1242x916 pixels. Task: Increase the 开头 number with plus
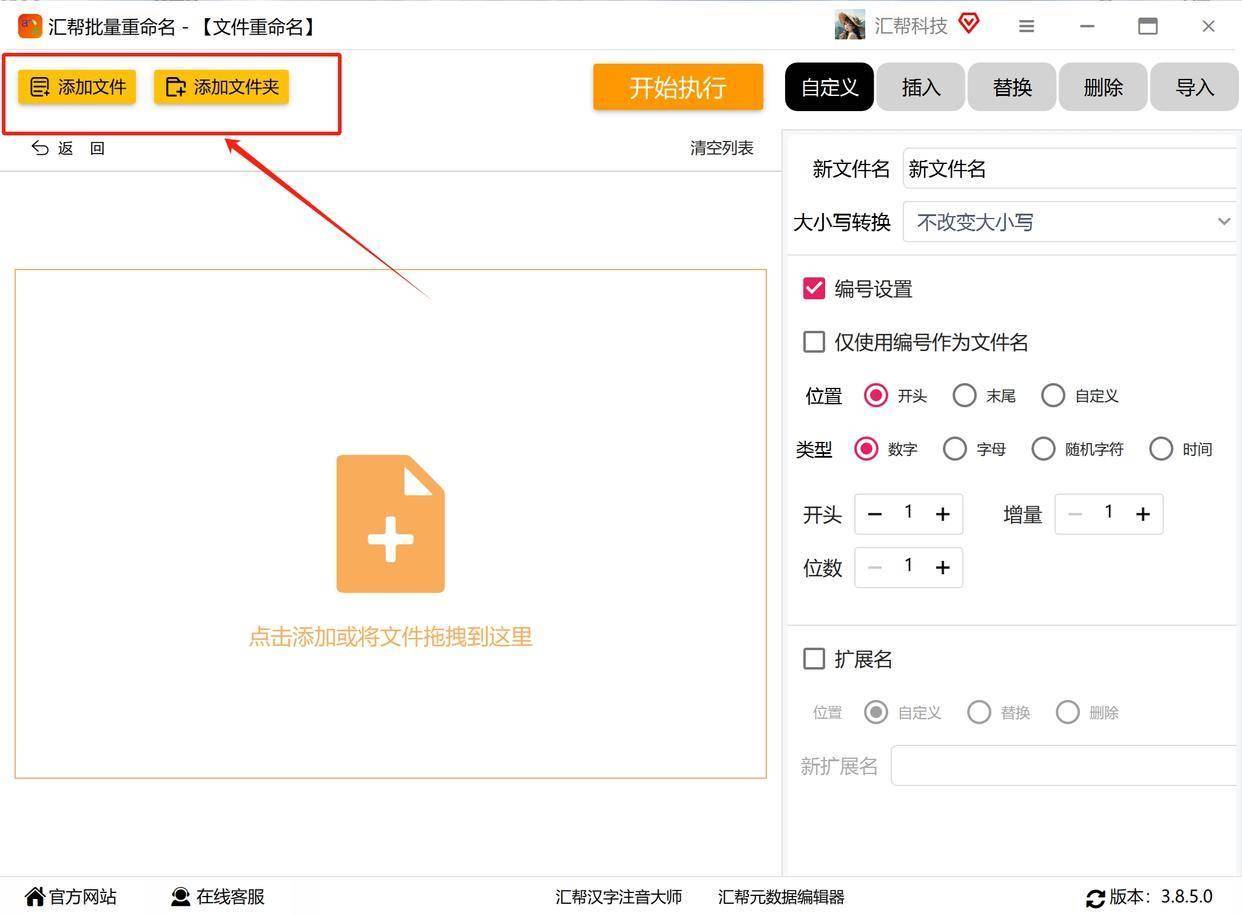942,514
